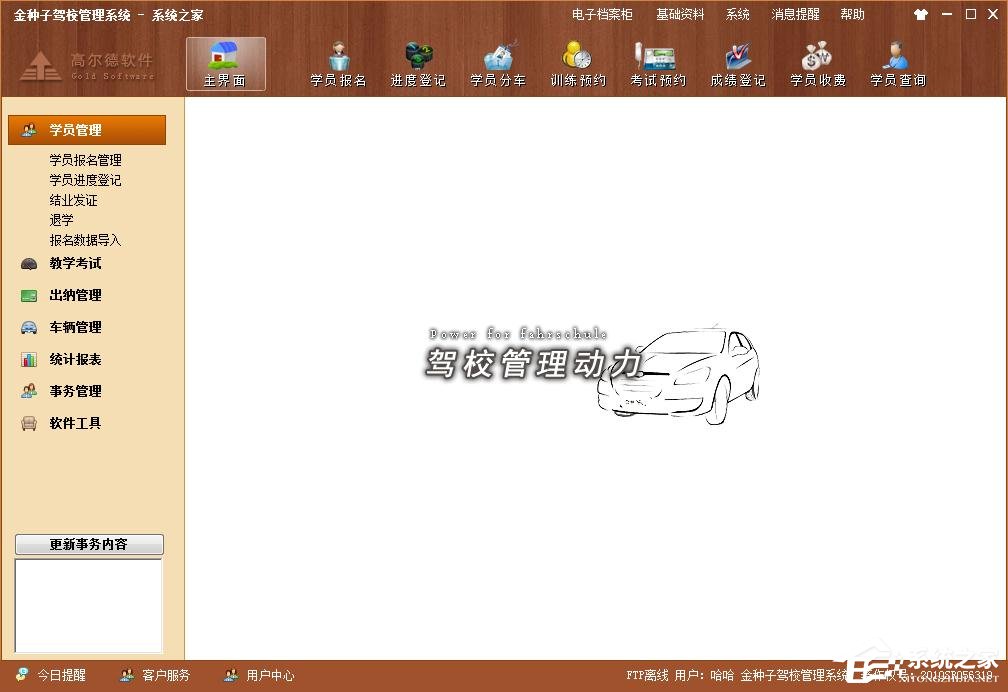1008x692 pixels.
Task: Open 今日提醒 in the status bar
Action: tap(52, 676)
